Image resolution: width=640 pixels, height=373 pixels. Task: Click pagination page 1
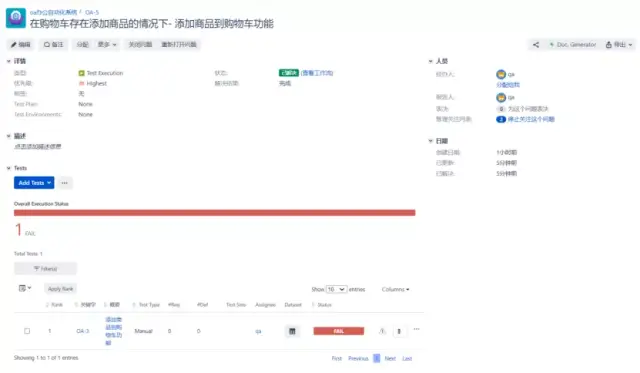pyautogui.click(x=376, y=358)
